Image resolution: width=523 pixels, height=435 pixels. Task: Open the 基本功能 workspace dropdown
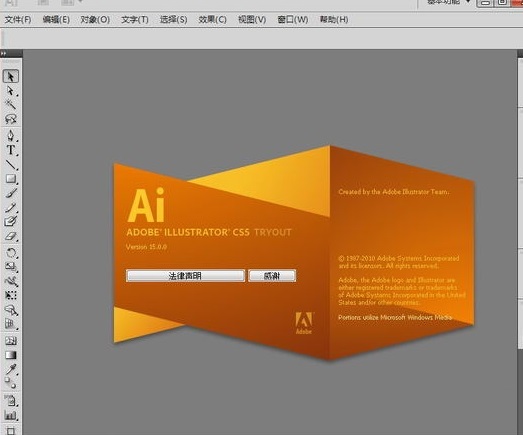(x=449, y=2)
